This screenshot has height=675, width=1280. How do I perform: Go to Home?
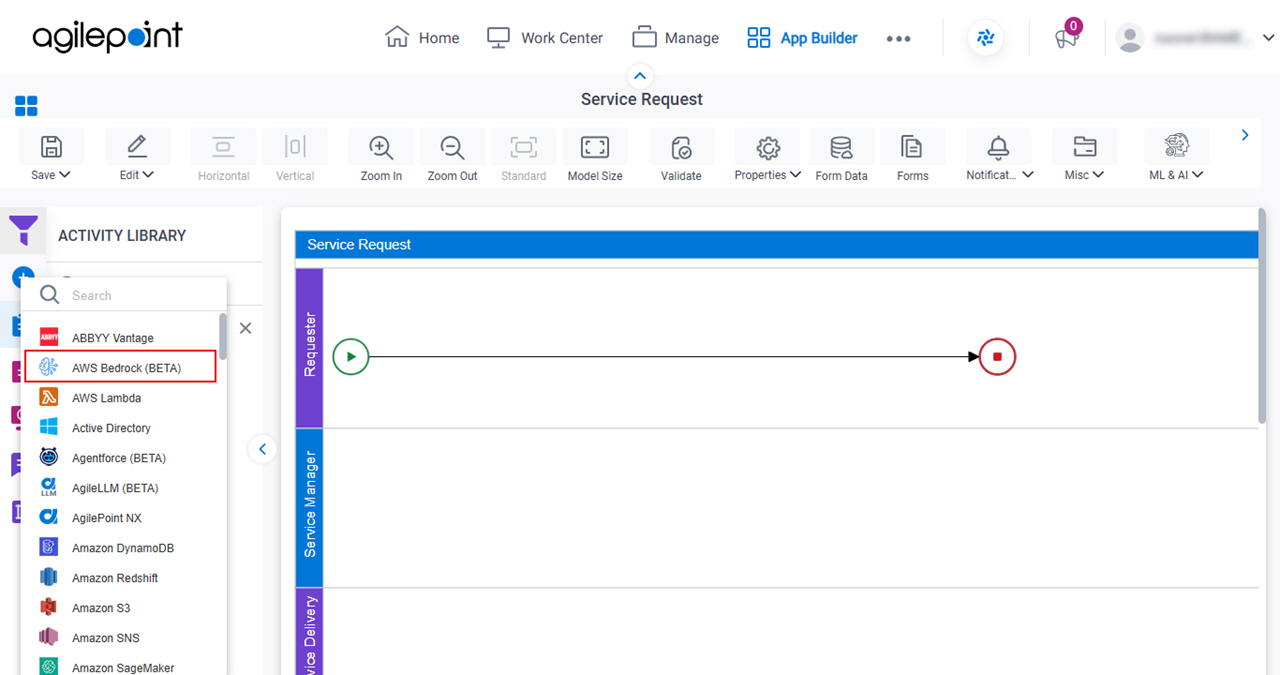pos(422,38)
